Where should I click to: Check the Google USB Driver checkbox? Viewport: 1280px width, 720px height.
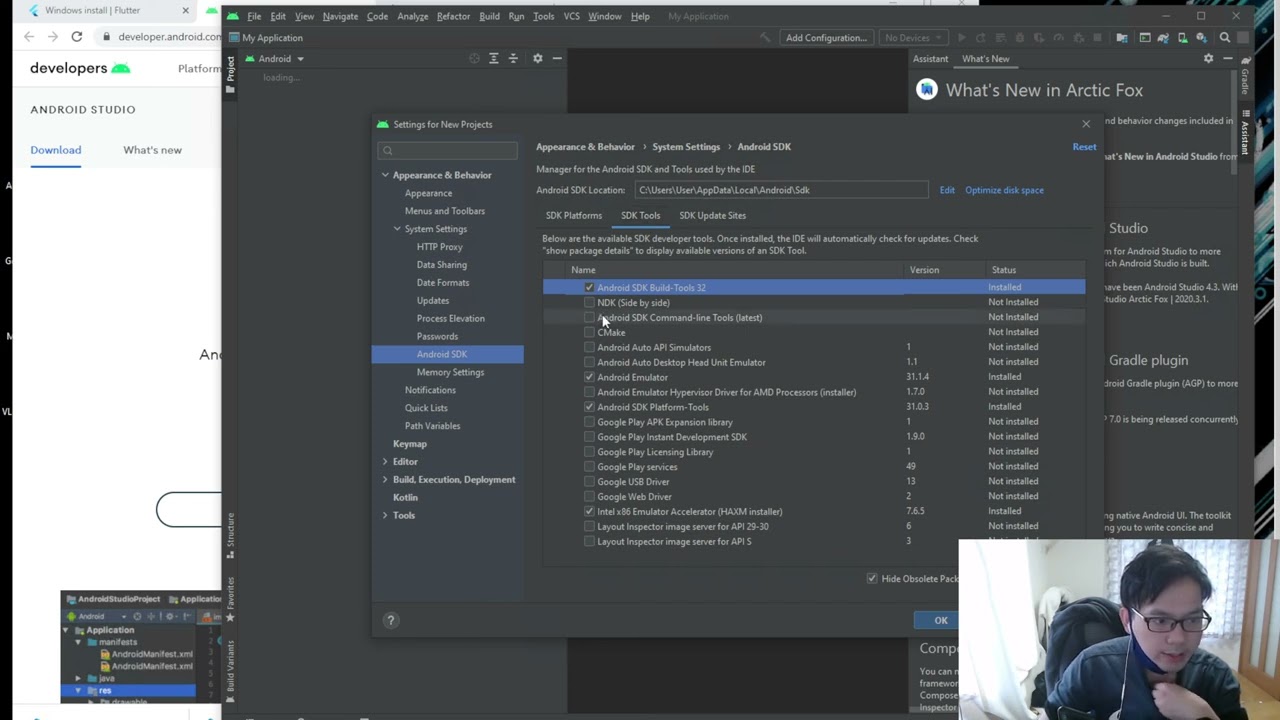589,482
